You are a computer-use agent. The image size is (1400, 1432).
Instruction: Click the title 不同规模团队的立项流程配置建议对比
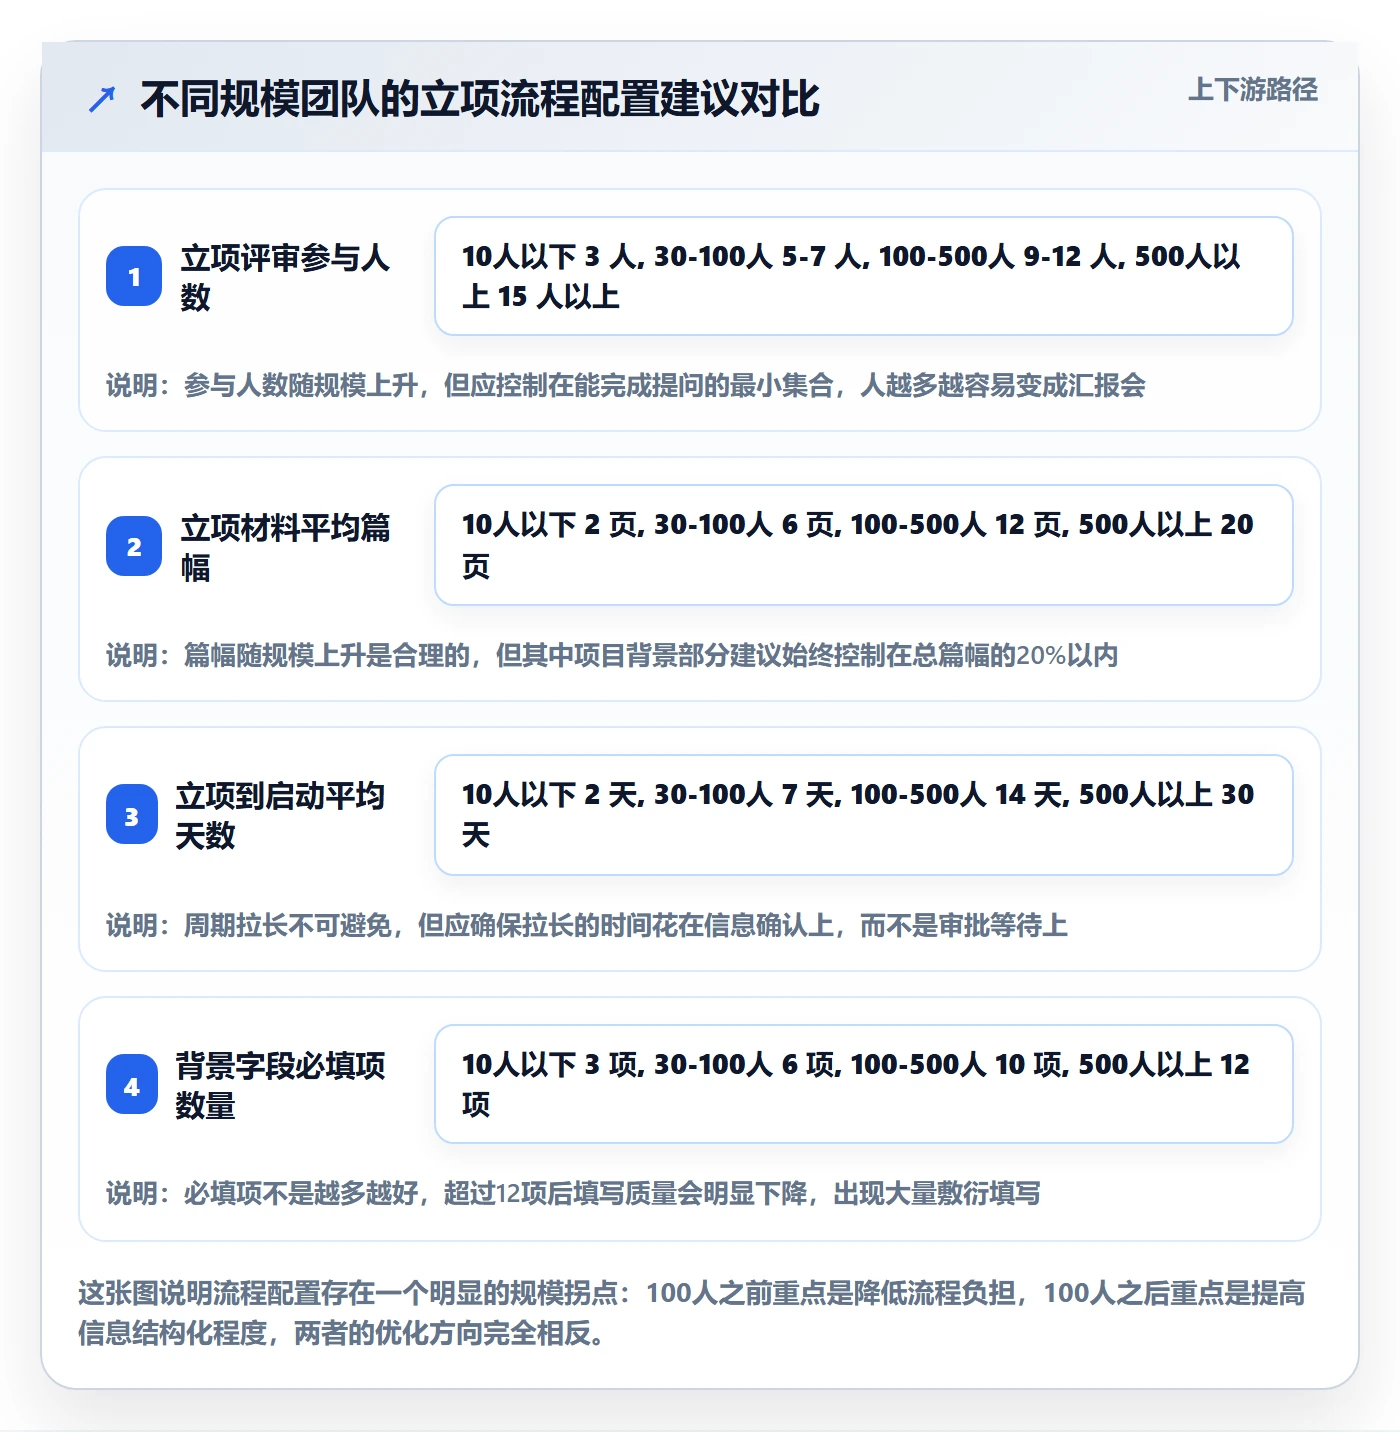point(480,99)
